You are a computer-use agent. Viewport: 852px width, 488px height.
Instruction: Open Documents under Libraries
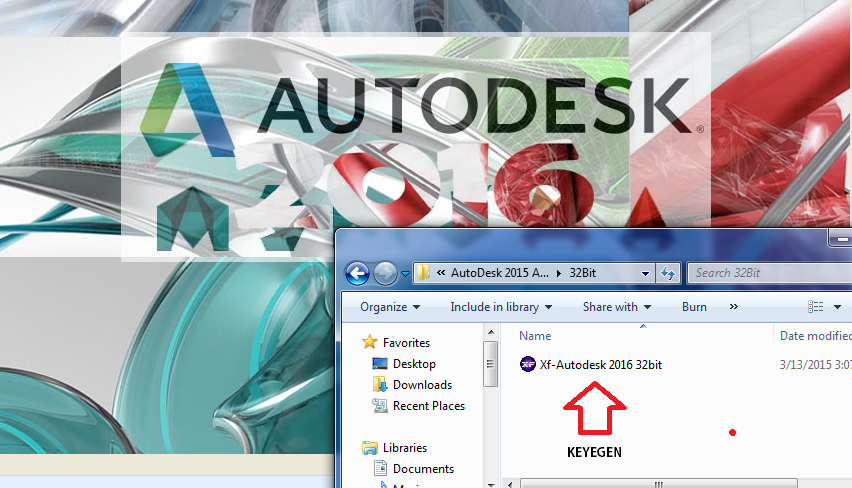pos(423,469)
